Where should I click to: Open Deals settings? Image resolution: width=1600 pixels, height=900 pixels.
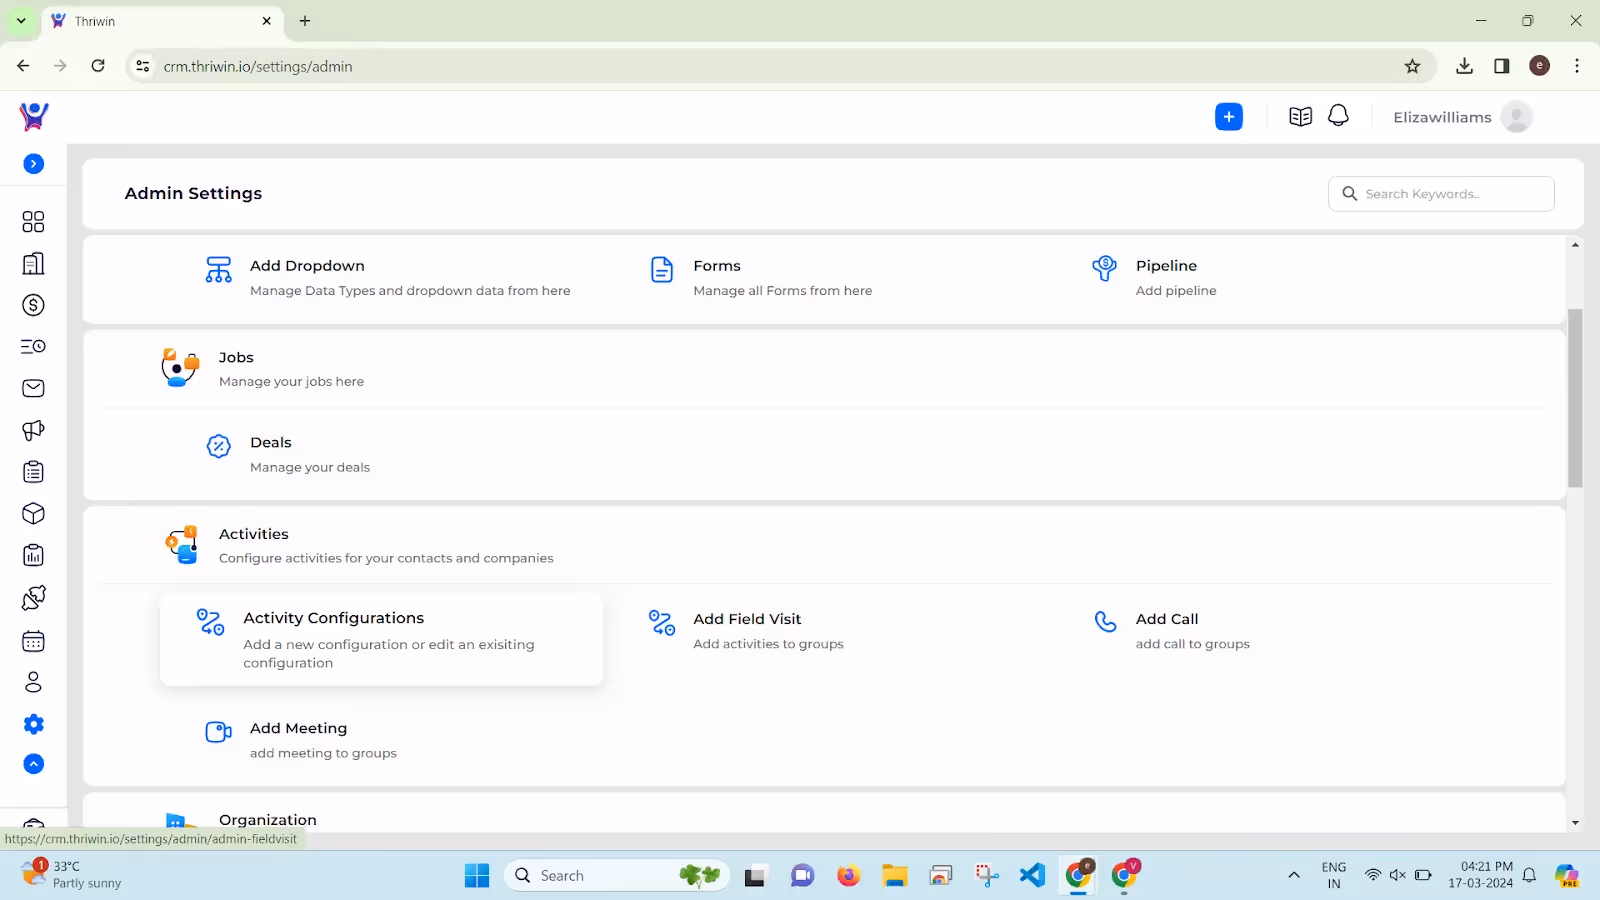(271, 443)
